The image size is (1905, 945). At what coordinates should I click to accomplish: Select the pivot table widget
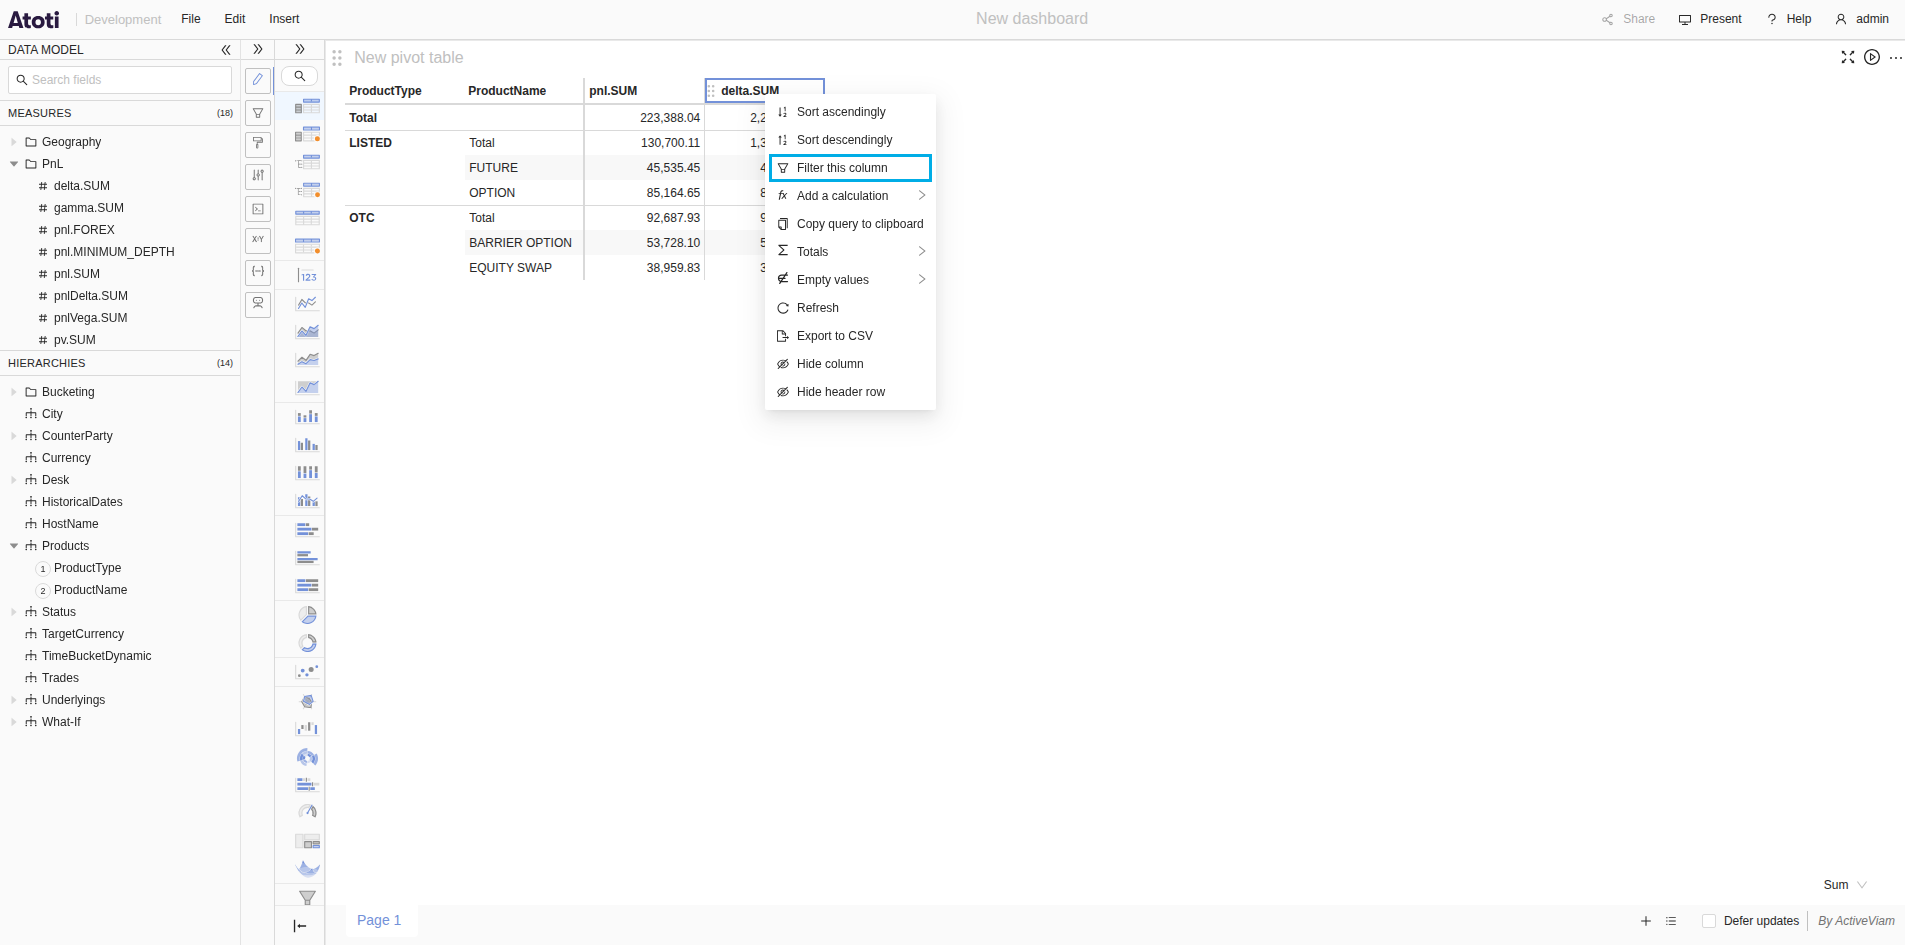pyautogui.click(x=308, y=106)
